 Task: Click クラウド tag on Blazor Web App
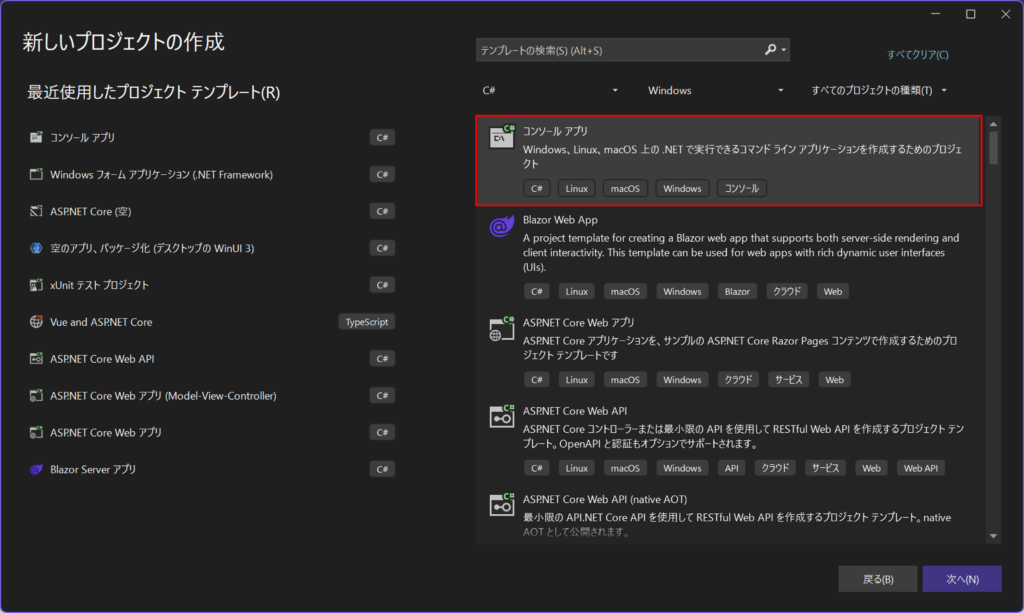(786, 292)
